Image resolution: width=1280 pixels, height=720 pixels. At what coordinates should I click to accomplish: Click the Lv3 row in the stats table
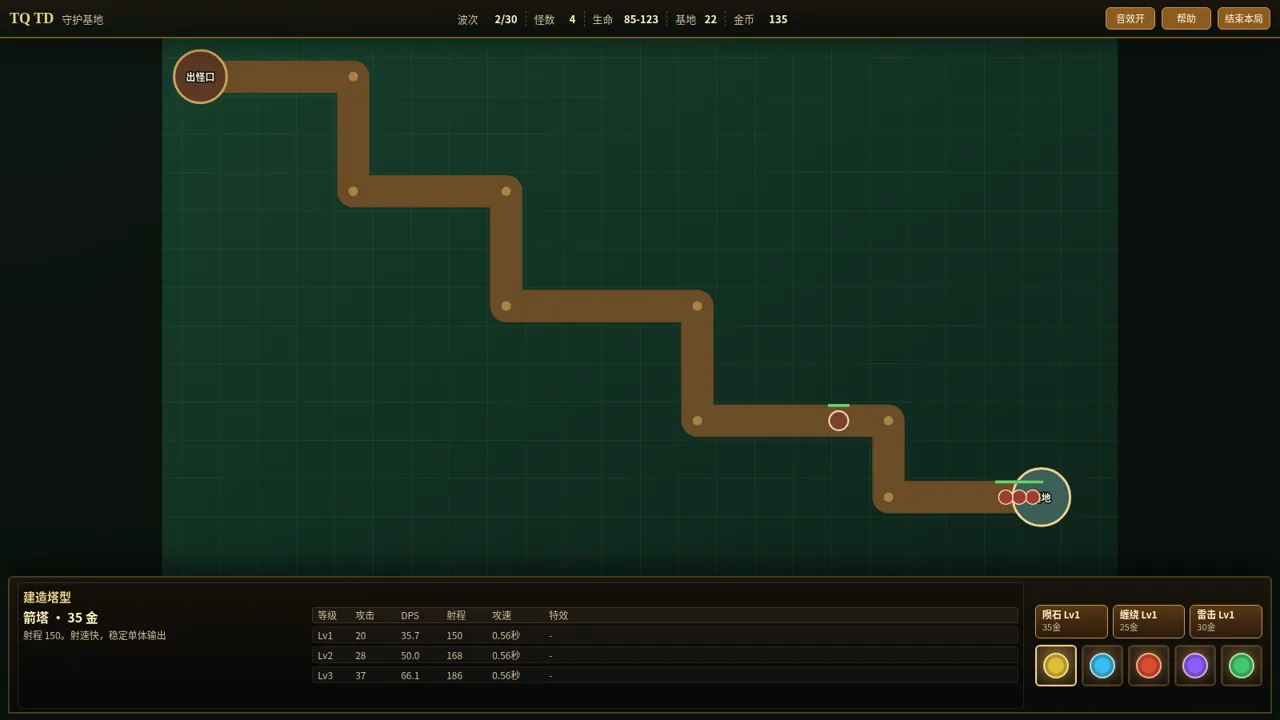pos(665,676)
